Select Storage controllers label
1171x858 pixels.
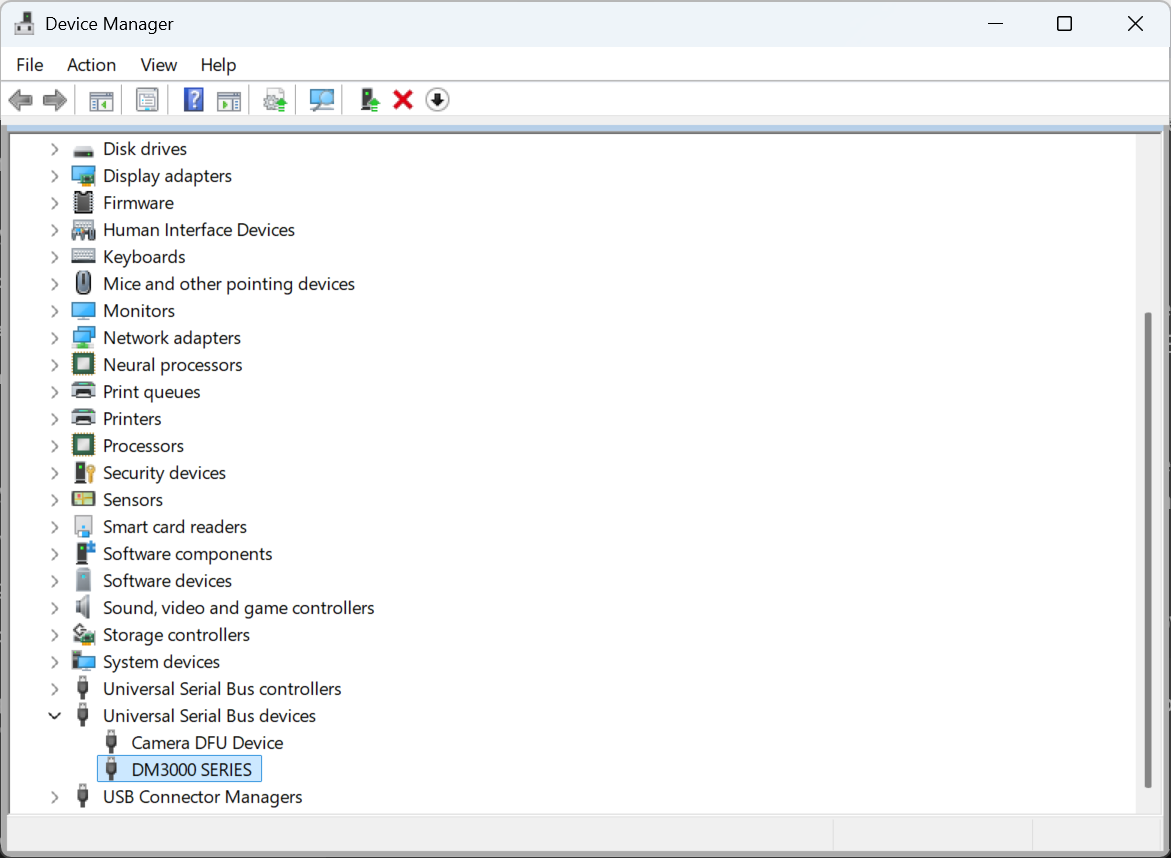pyautogui.click(x=176, y=635)
